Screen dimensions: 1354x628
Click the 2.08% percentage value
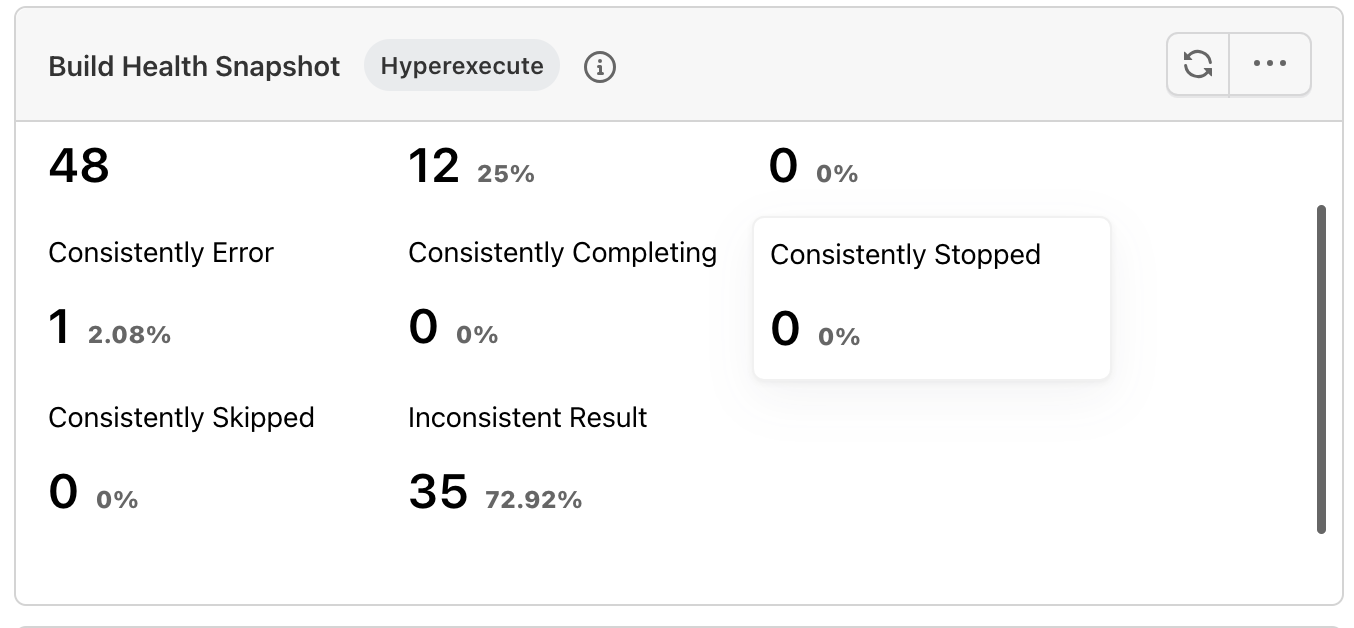pos(129,336)
